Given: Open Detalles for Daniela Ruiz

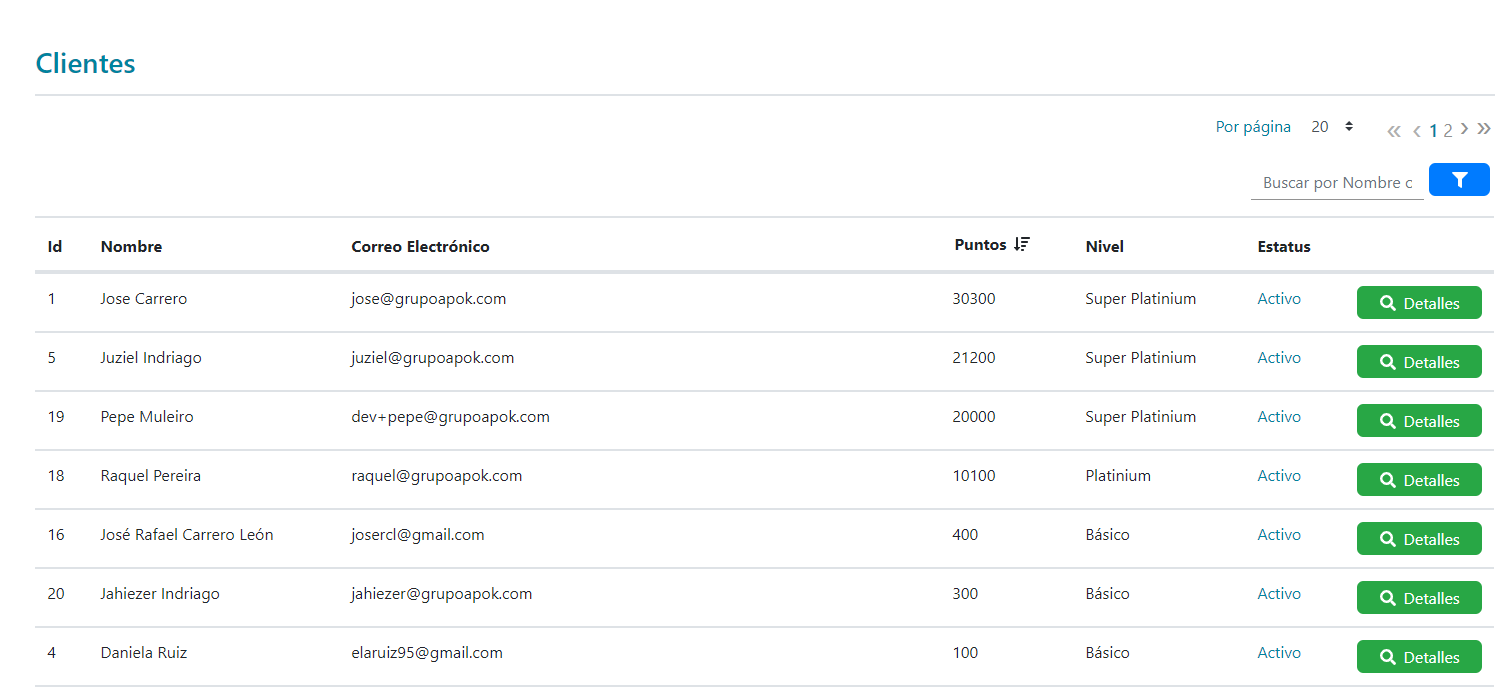Looking at the screenshot, I should [x=1418, y=657].
